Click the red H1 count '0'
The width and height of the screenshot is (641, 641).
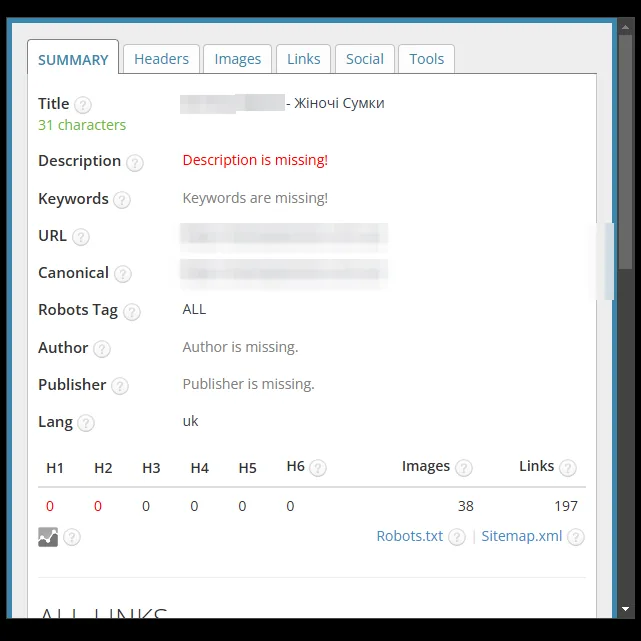50,506
